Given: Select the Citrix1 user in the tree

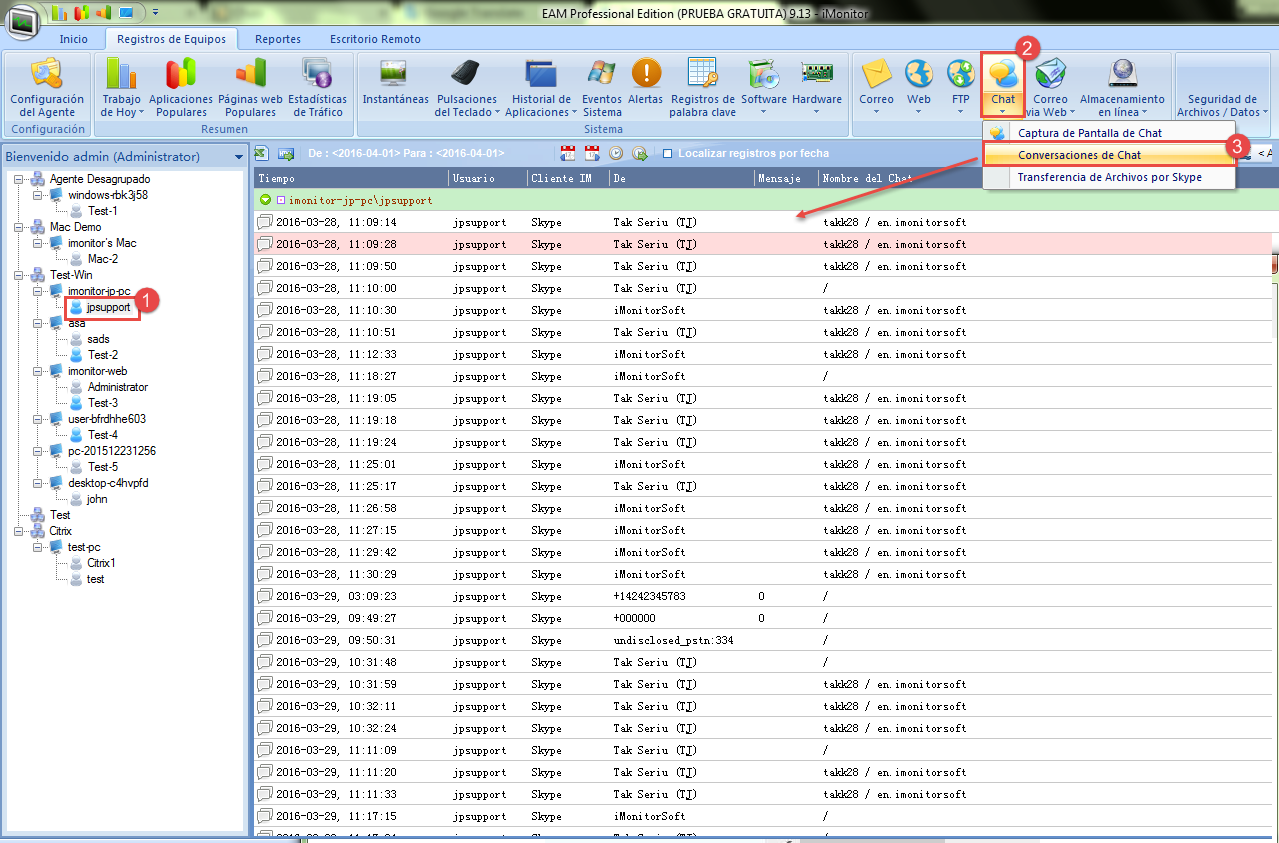Looking at the screenshot, I should [x=101, y=563].
